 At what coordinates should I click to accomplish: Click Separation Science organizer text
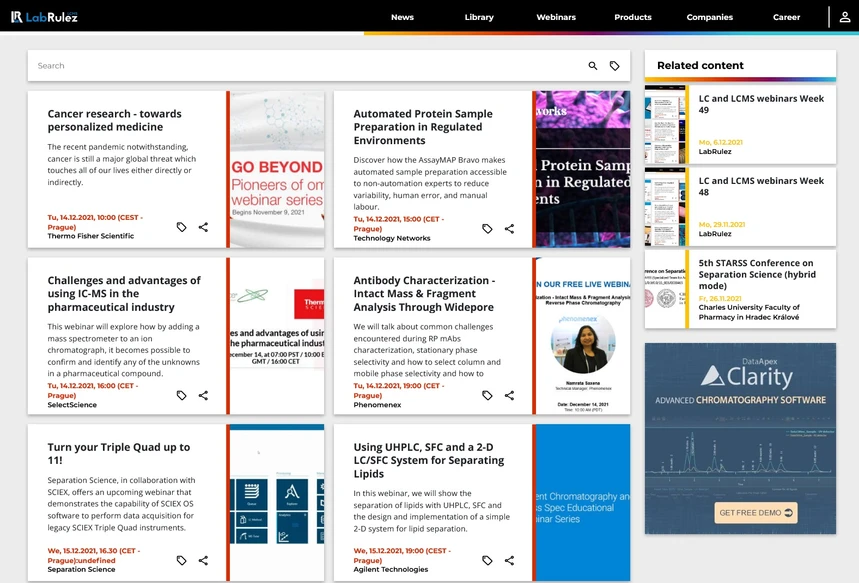click(81, 570)
